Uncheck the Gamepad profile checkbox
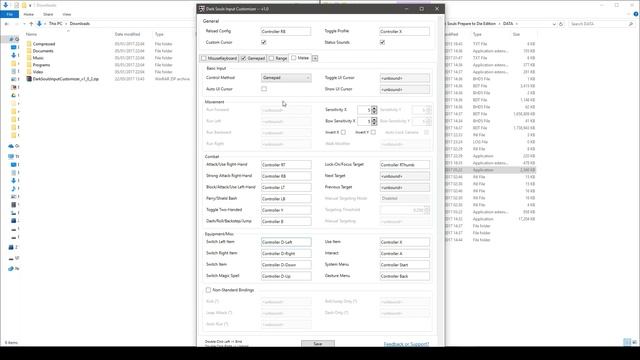The image size is (640, 360). click(244, 58)
